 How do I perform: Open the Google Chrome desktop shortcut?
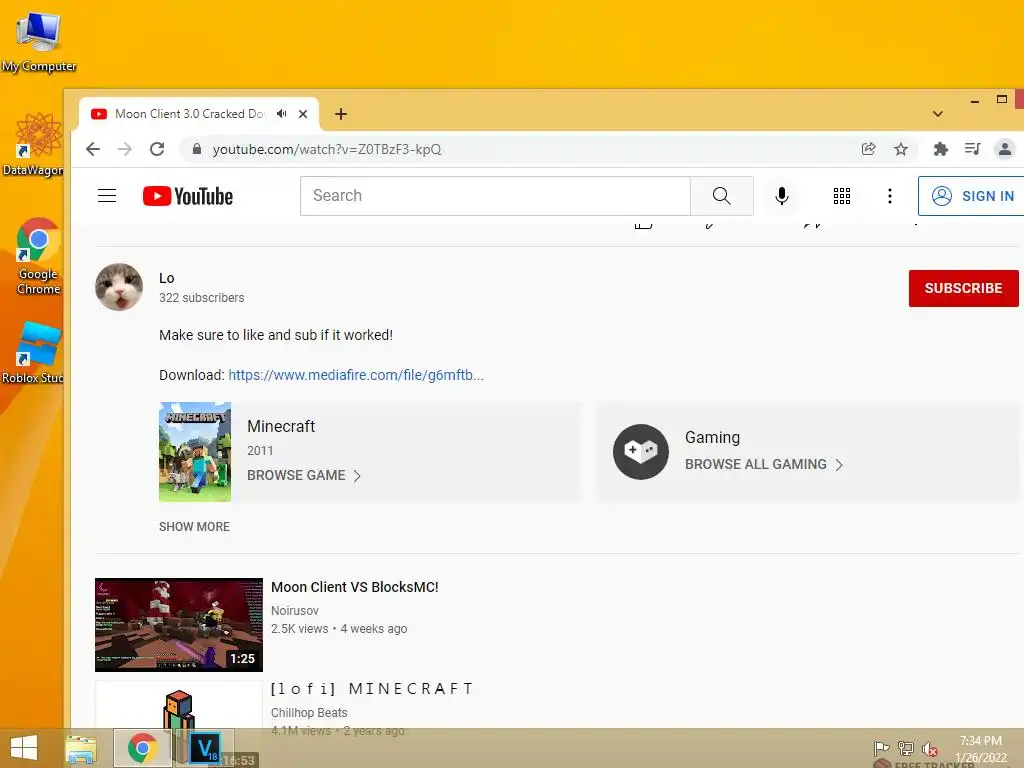coord(38,256)
